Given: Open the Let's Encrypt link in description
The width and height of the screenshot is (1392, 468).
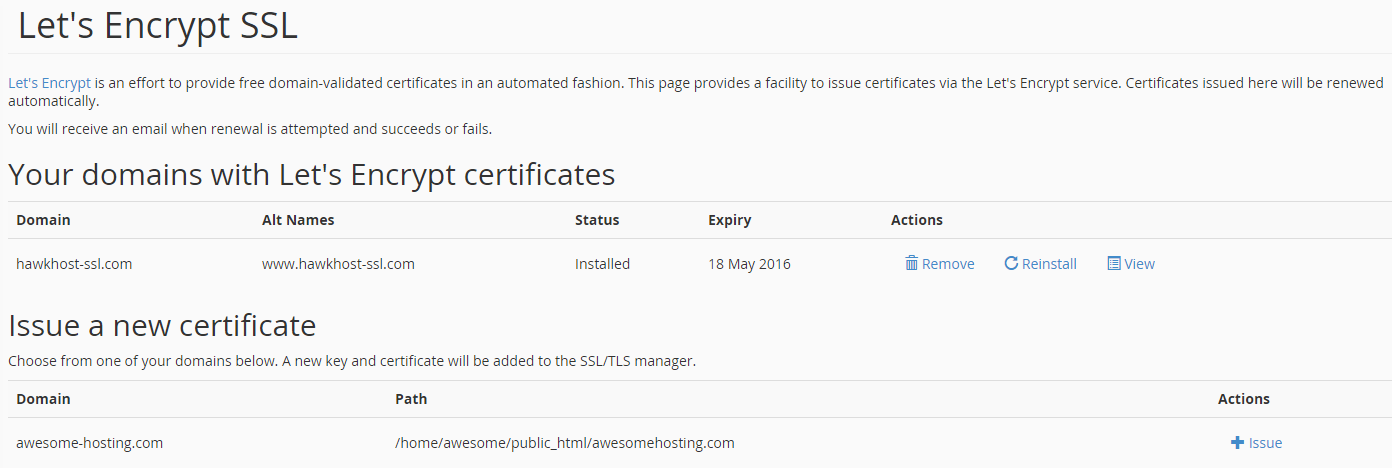Looking at the screenshot, I should click(49, 83).
